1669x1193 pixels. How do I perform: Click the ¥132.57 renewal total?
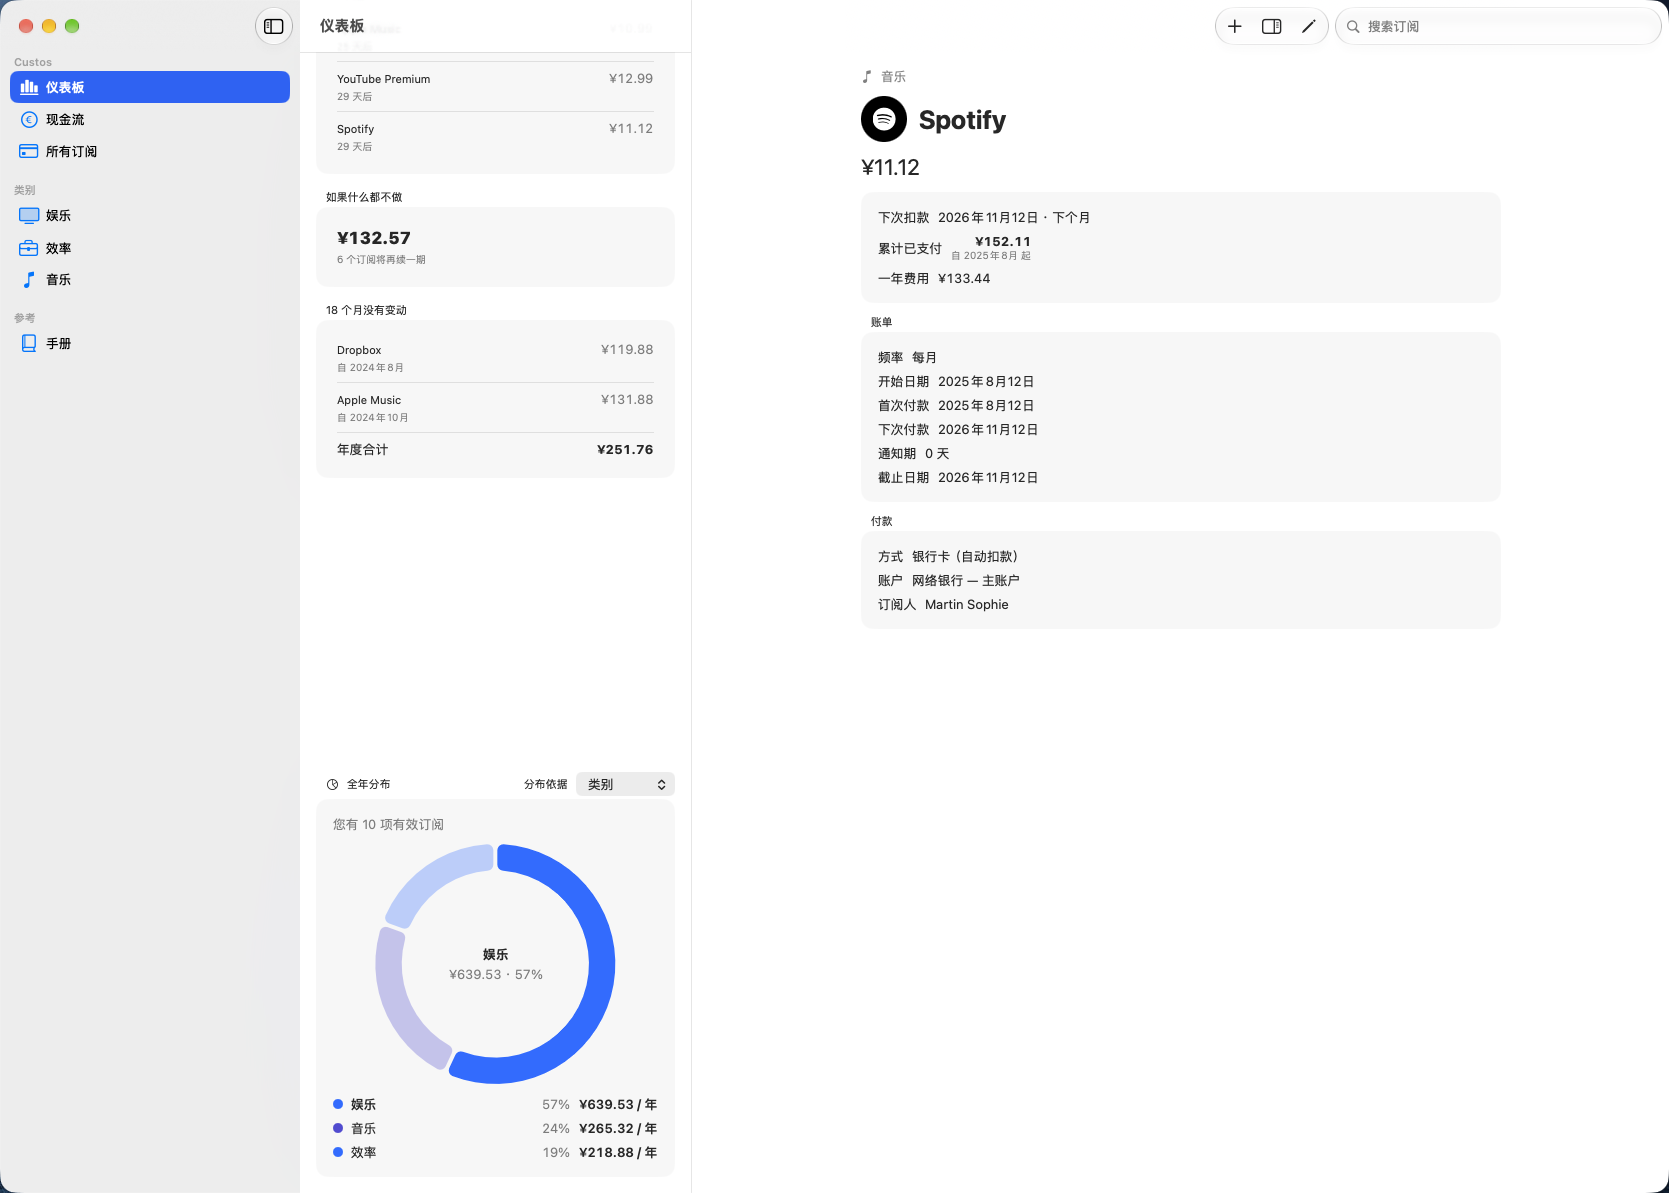tap(374, 238)
